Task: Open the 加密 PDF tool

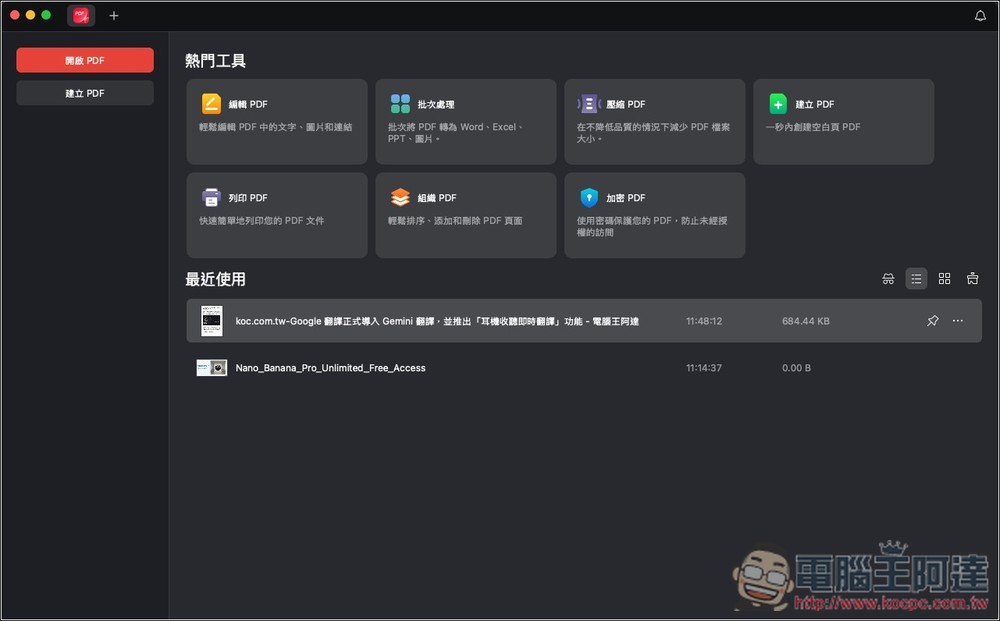Action: 654,214
